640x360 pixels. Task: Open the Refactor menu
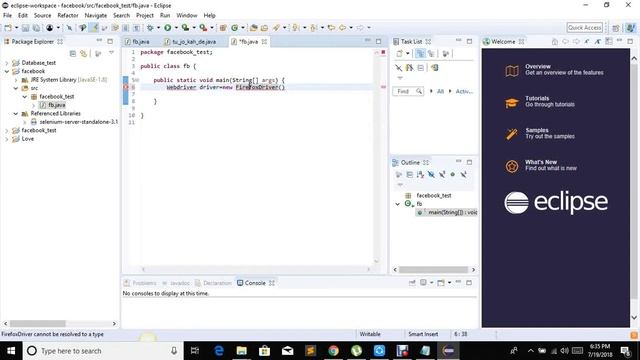tap(68, 16)
